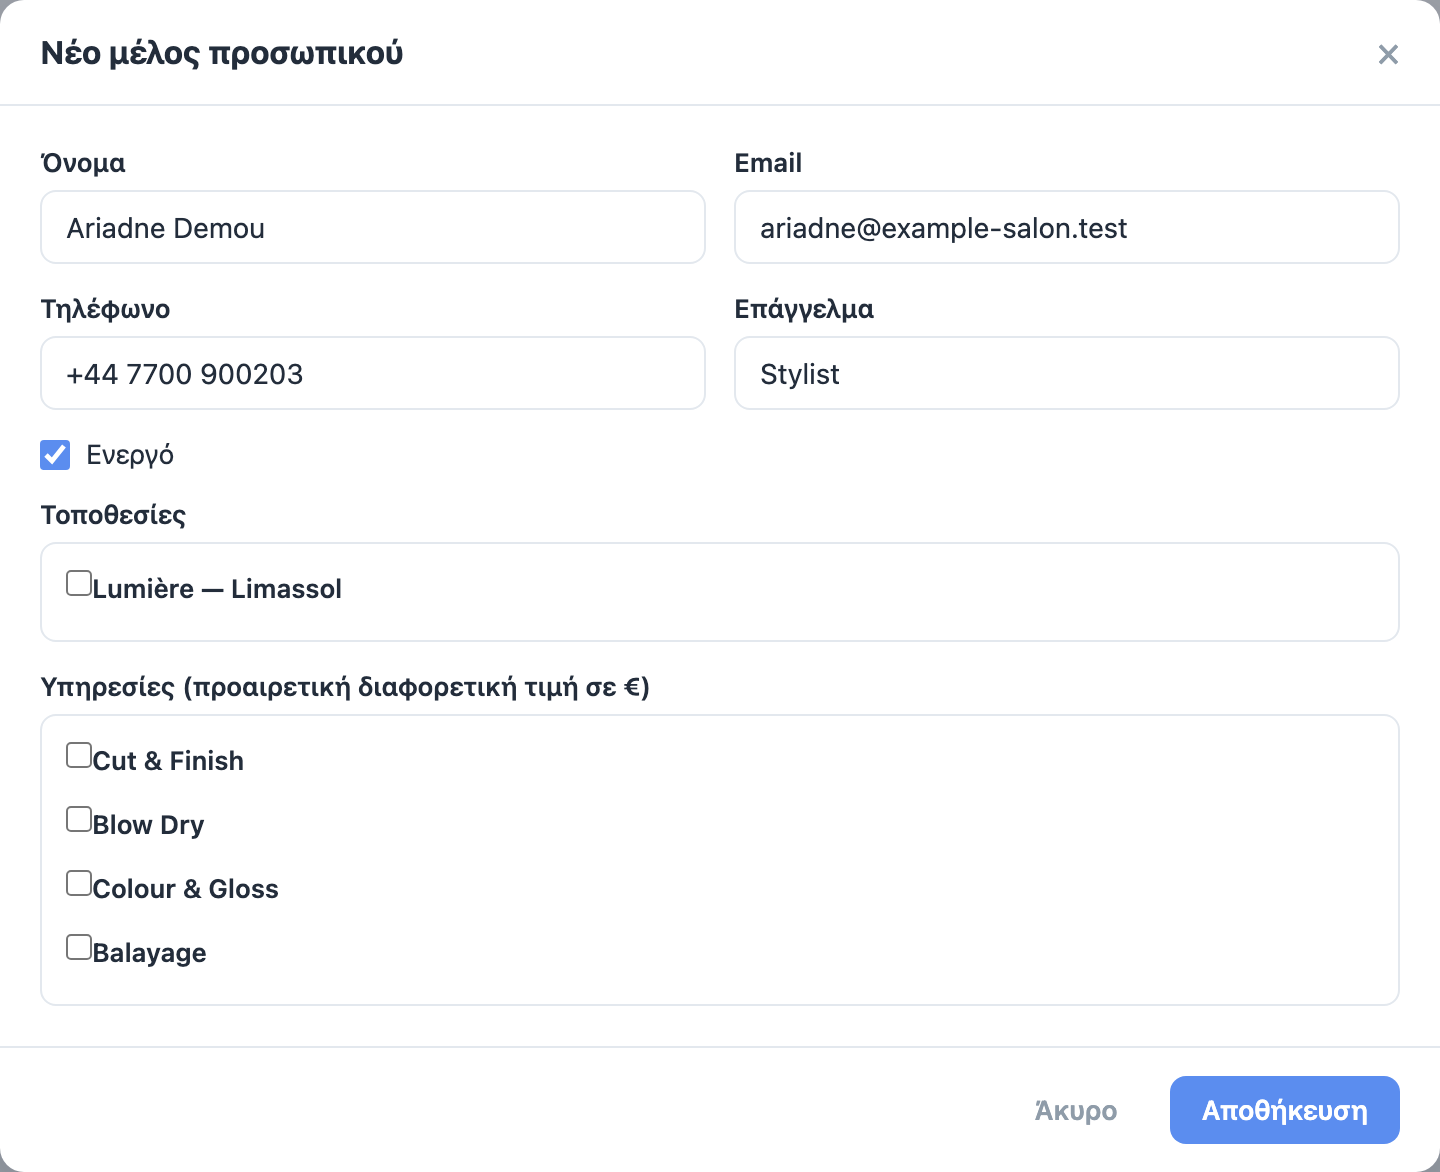Edit the Επάγγελμα field showing Stylist
Viewport: 1440px width, 1172px height.
click(1067, 373)
